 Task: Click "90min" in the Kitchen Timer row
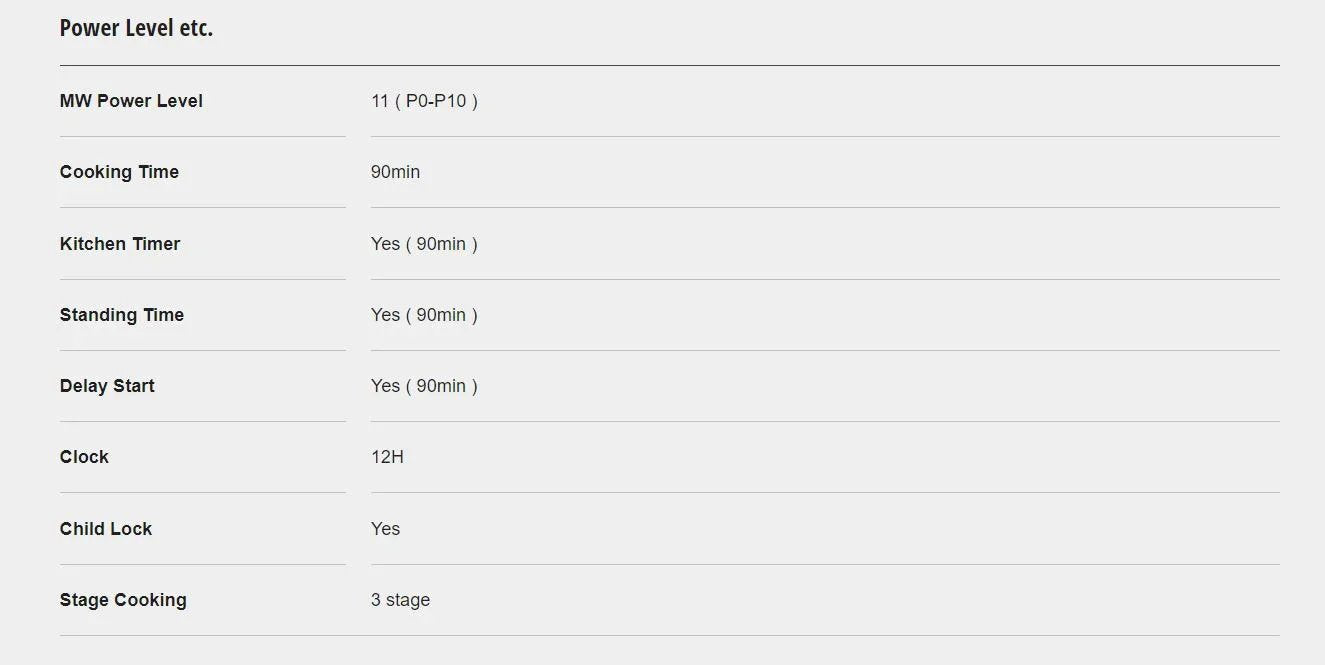click(441, 244)
